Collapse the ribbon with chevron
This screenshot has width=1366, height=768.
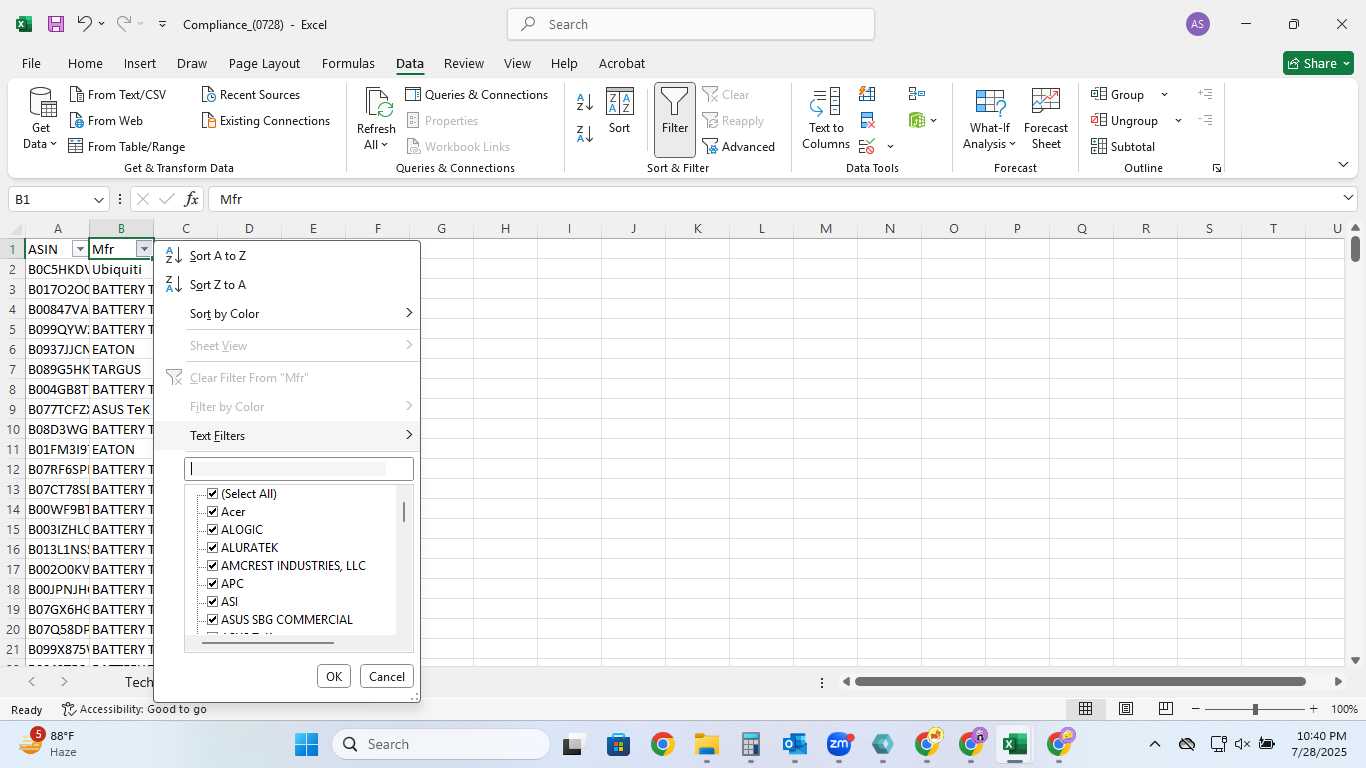click(1343, 164)
